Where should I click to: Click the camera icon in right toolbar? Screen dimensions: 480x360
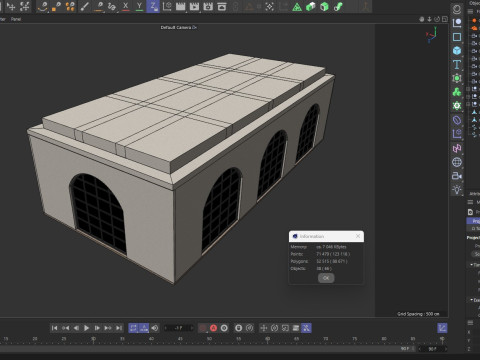(x=457, y=176)
